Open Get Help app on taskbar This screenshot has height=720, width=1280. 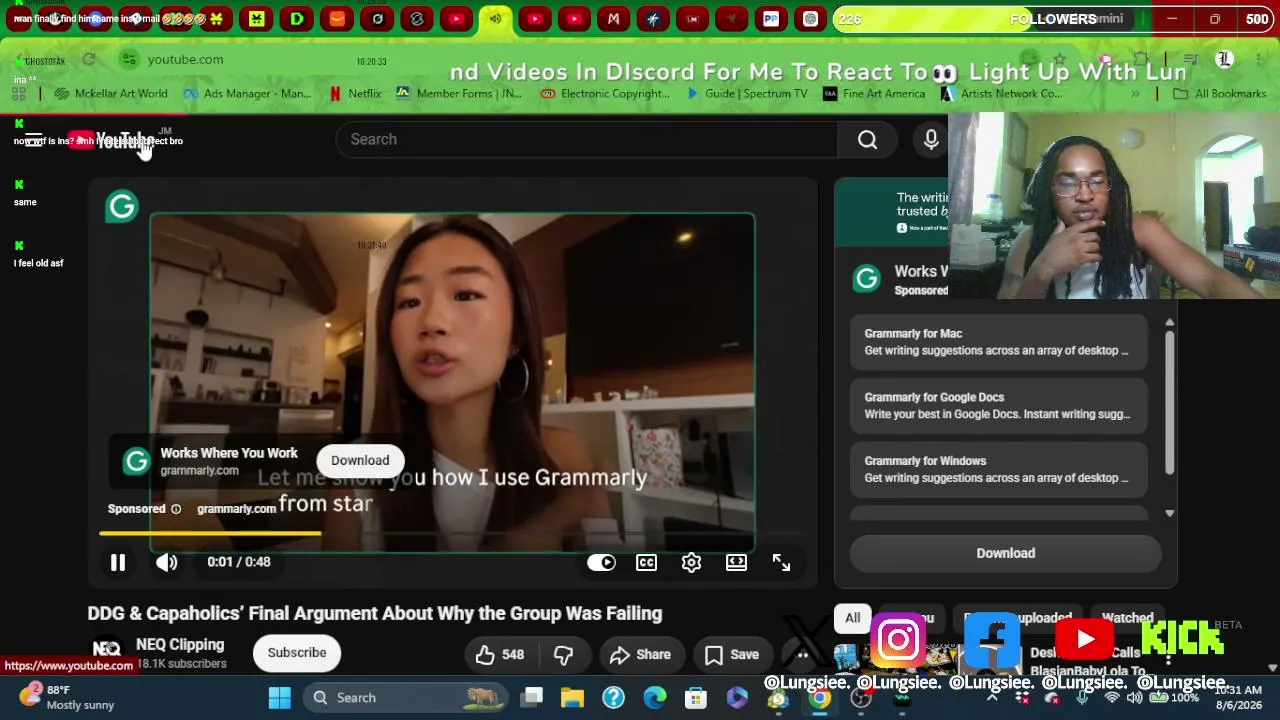(613, 698)
